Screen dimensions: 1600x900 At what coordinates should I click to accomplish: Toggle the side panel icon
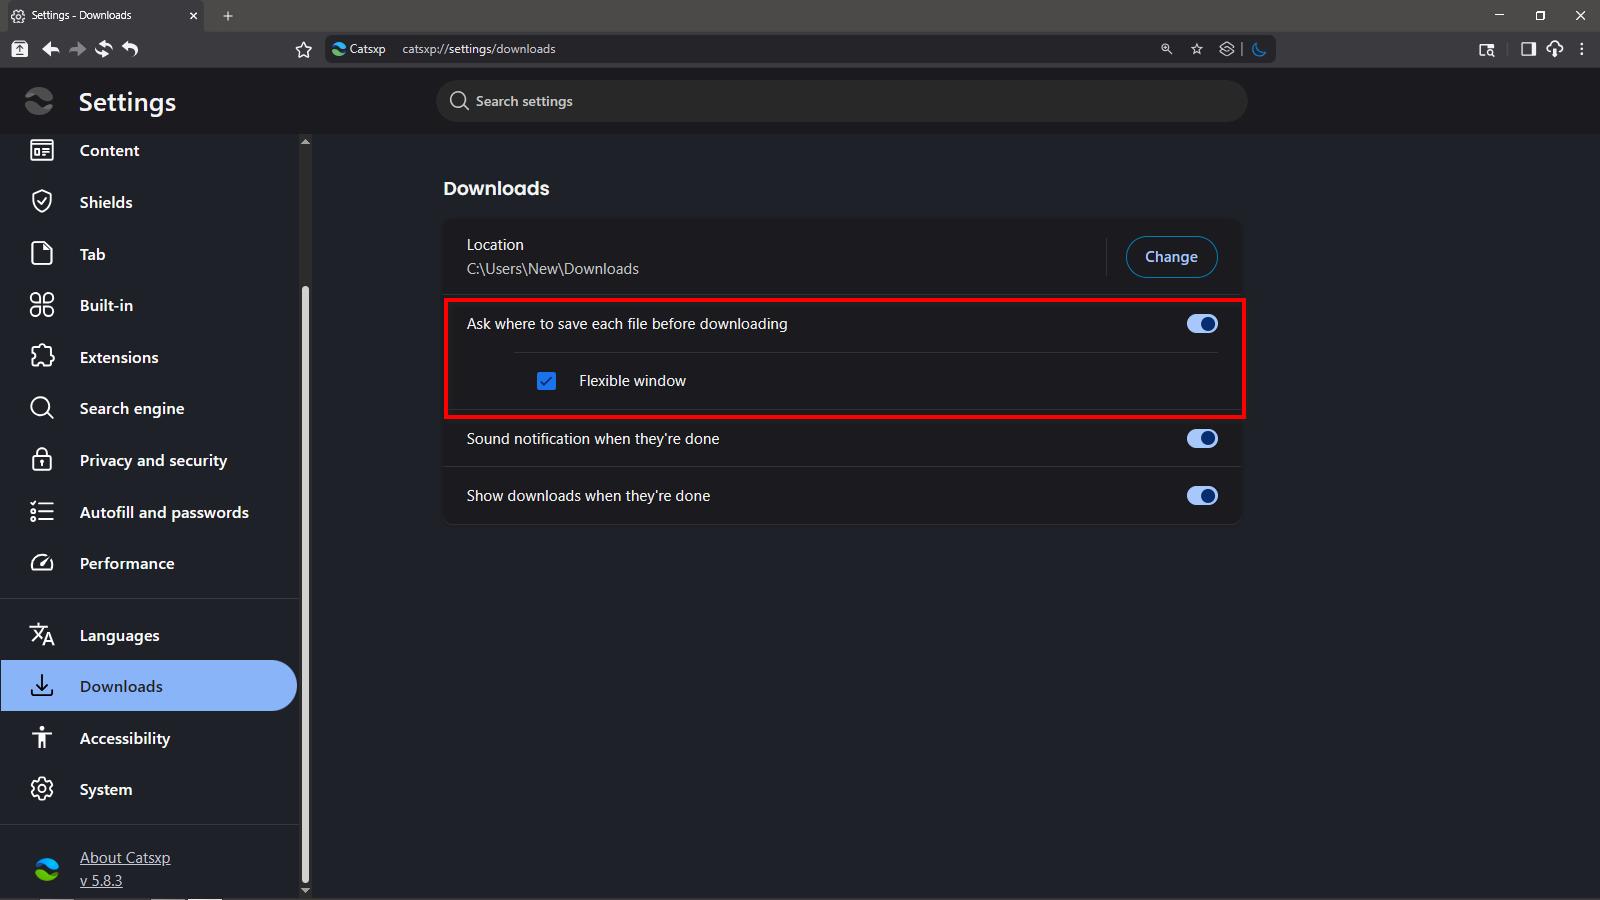coord(1528,49)
